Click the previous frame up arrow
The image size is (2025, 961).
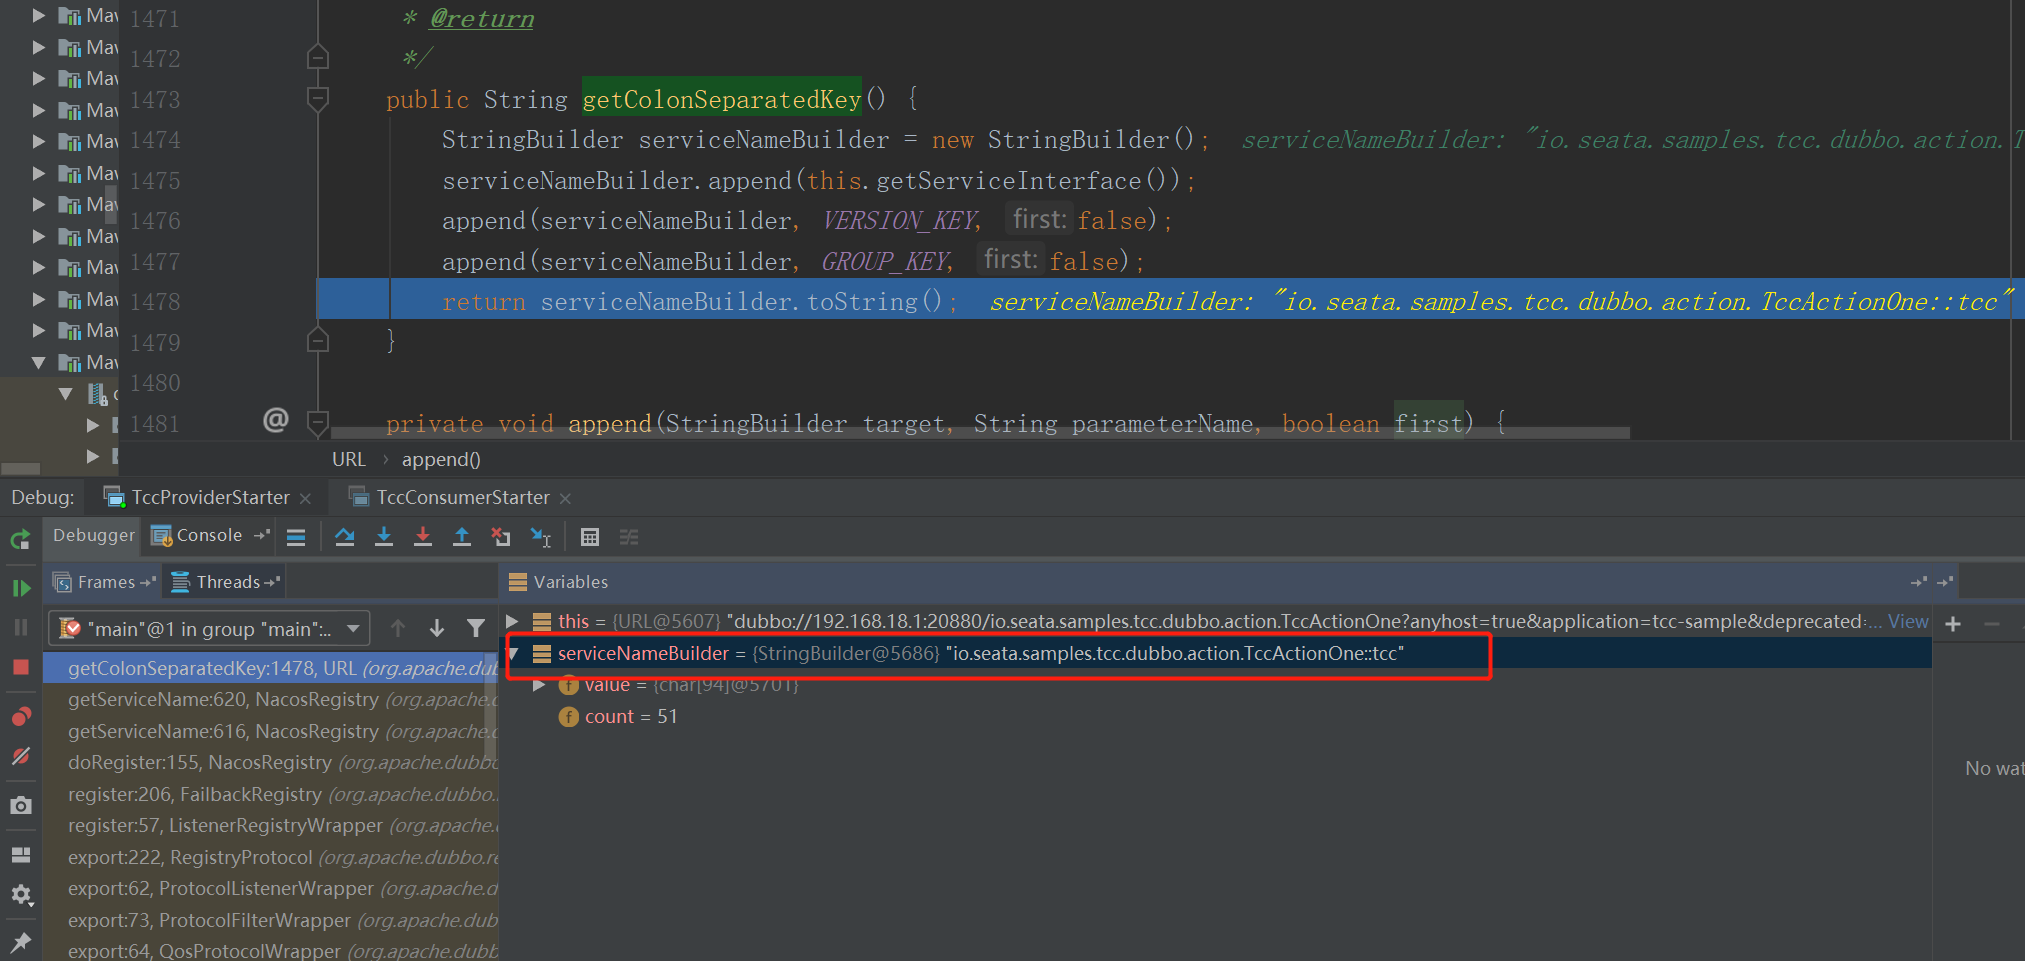[x=398, y=628]
